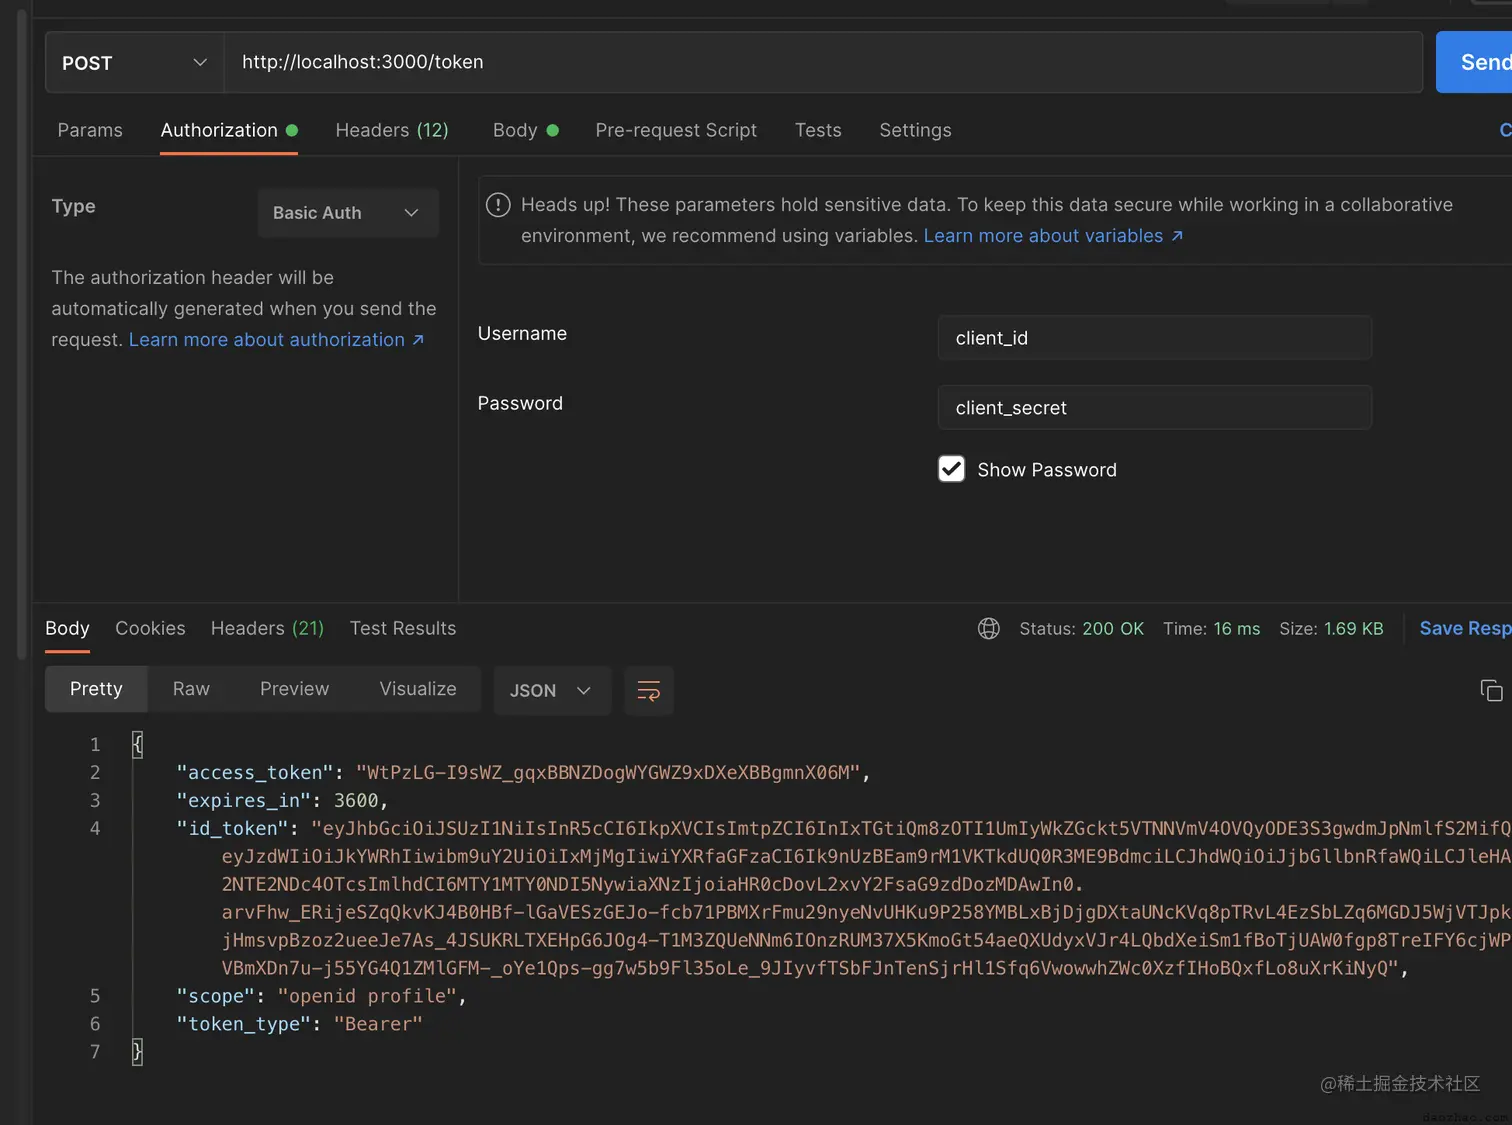Open the Learn more about authorization link
This screenshot has width=1512, height=1125.
click(x=277, y=340)
